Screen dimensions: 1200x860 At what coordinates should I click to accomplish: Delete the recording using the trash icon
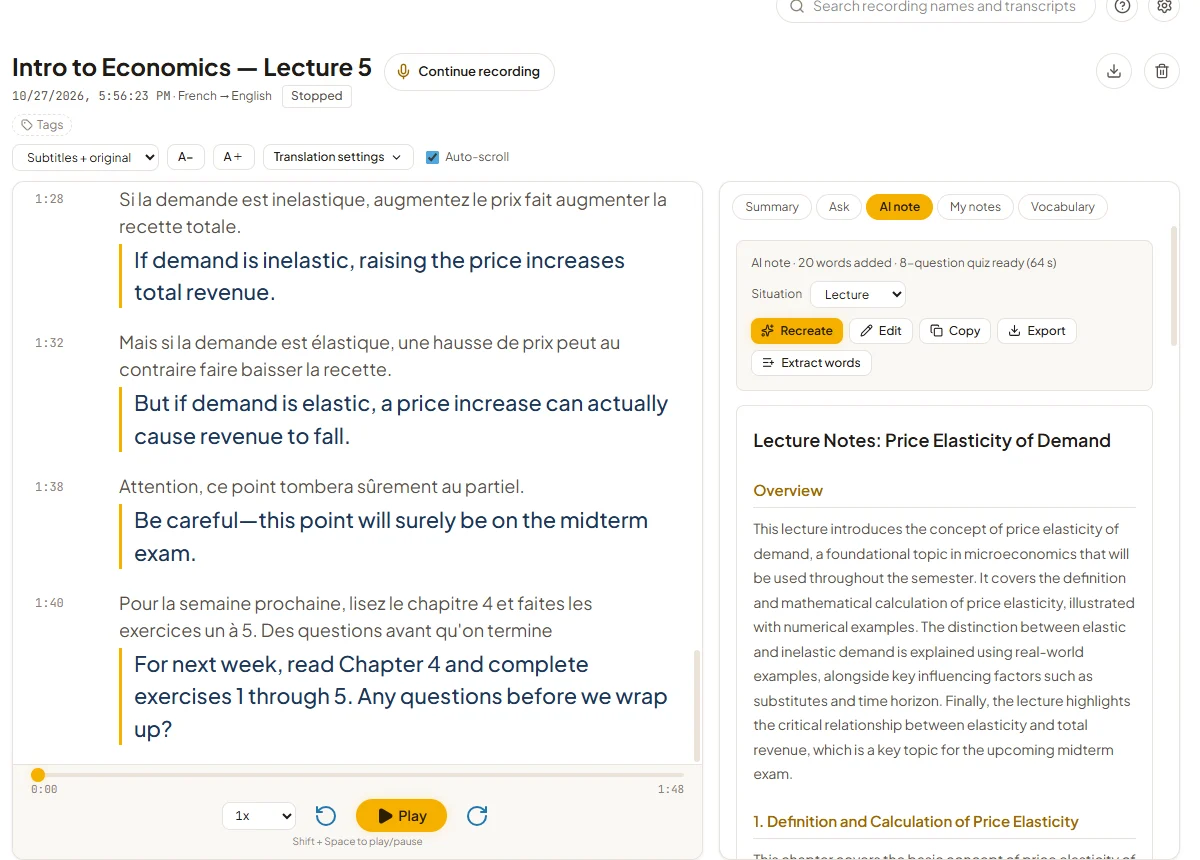coord(1162,71)
